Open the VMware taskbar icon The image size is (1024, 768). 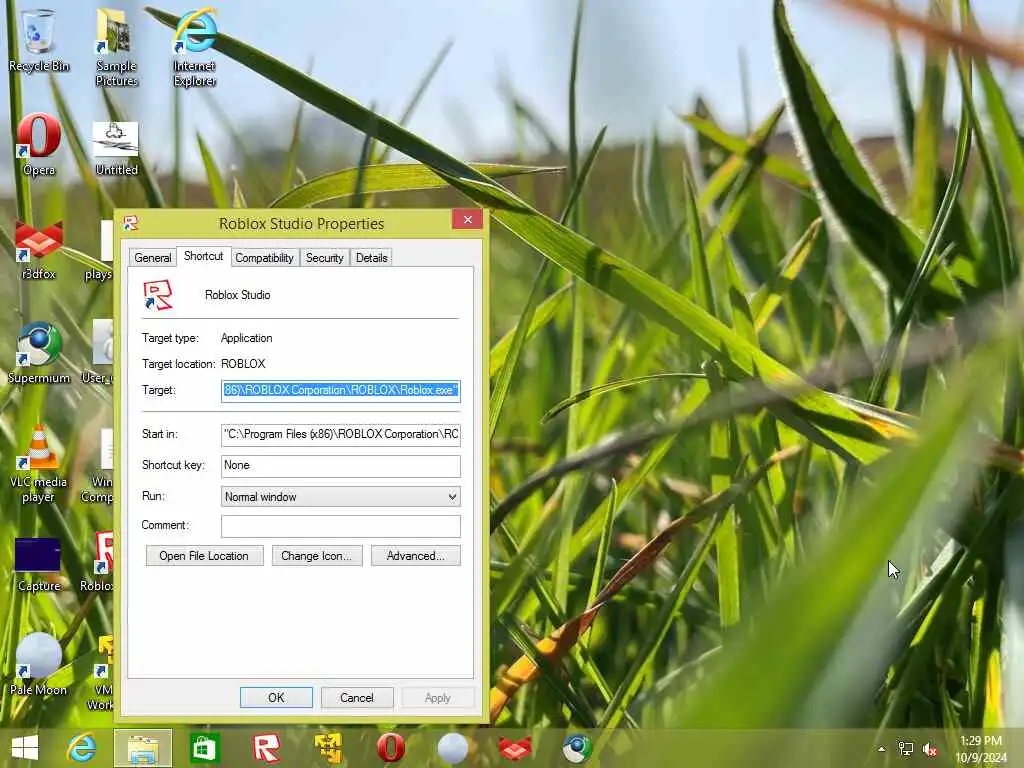[x=328, y=748]
